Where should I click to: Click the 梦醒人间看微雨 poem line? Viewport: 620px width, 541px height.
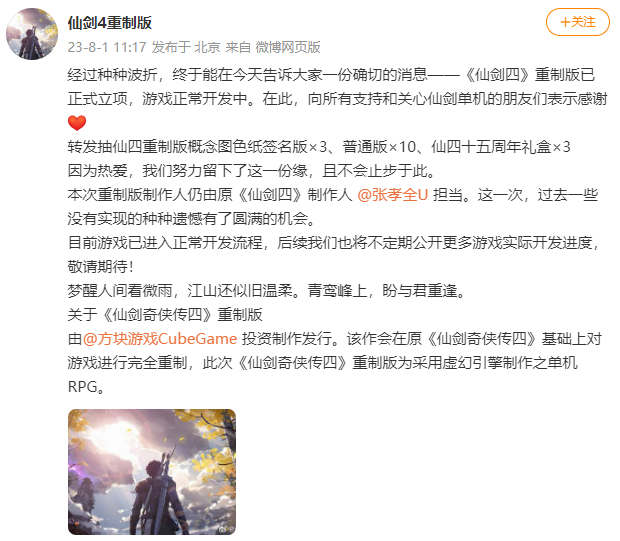(268, 291)
